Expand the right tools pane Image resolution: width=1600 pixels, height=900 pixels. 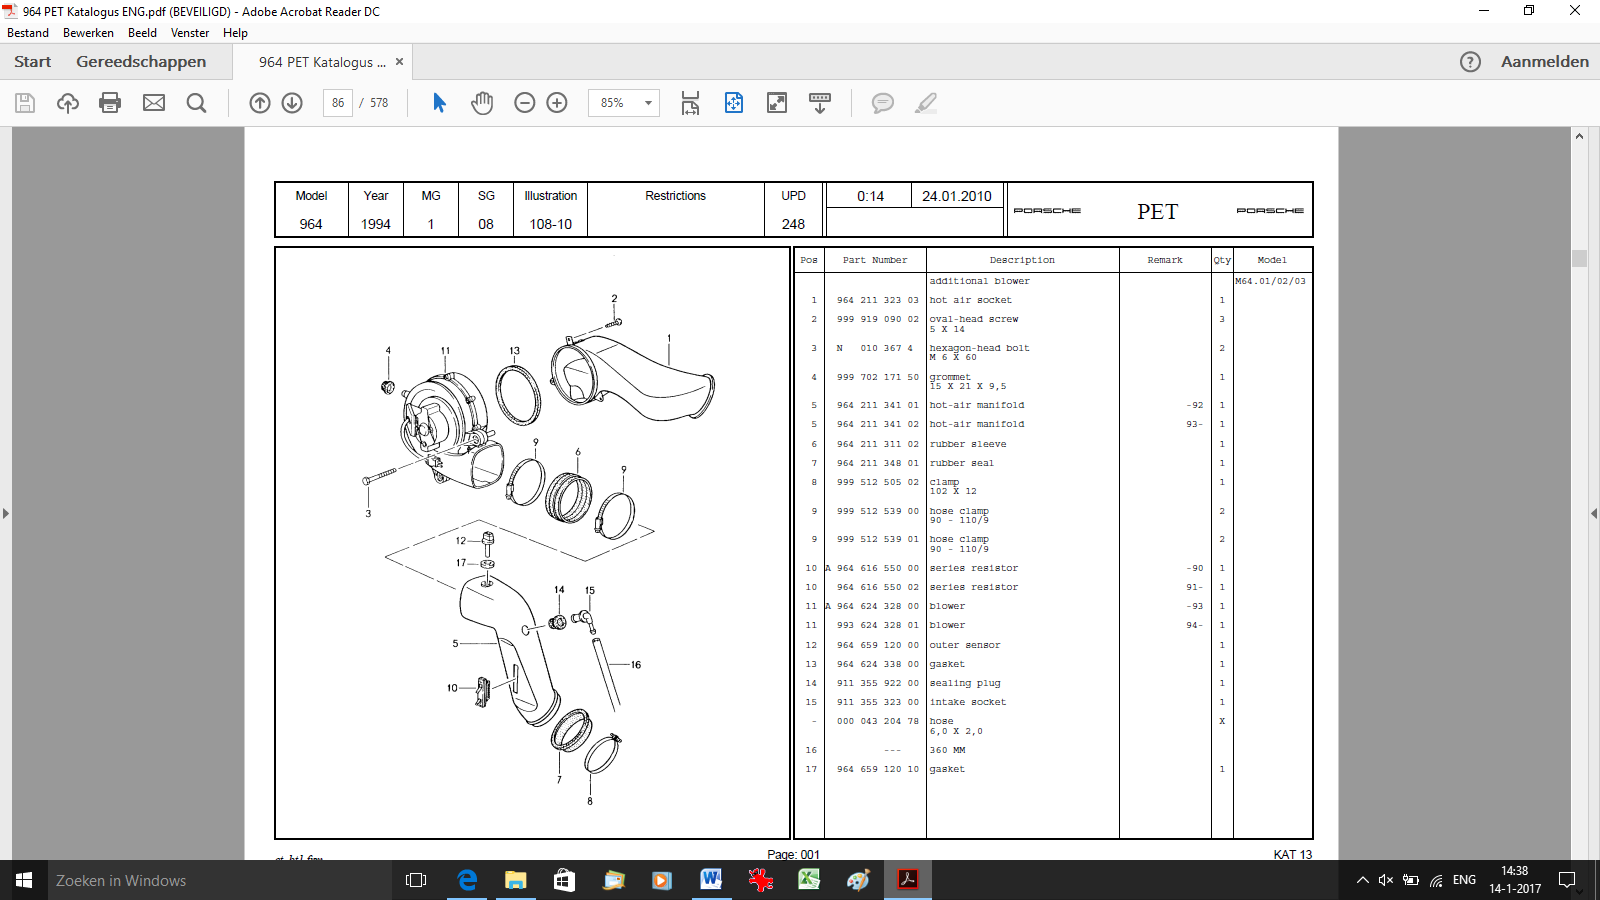(x=1593, y=513)
